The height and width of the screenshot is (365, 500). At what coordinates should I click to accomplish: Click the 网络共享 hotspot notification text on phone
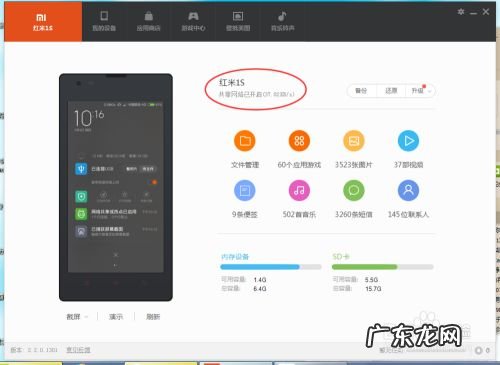pos(114,212)
